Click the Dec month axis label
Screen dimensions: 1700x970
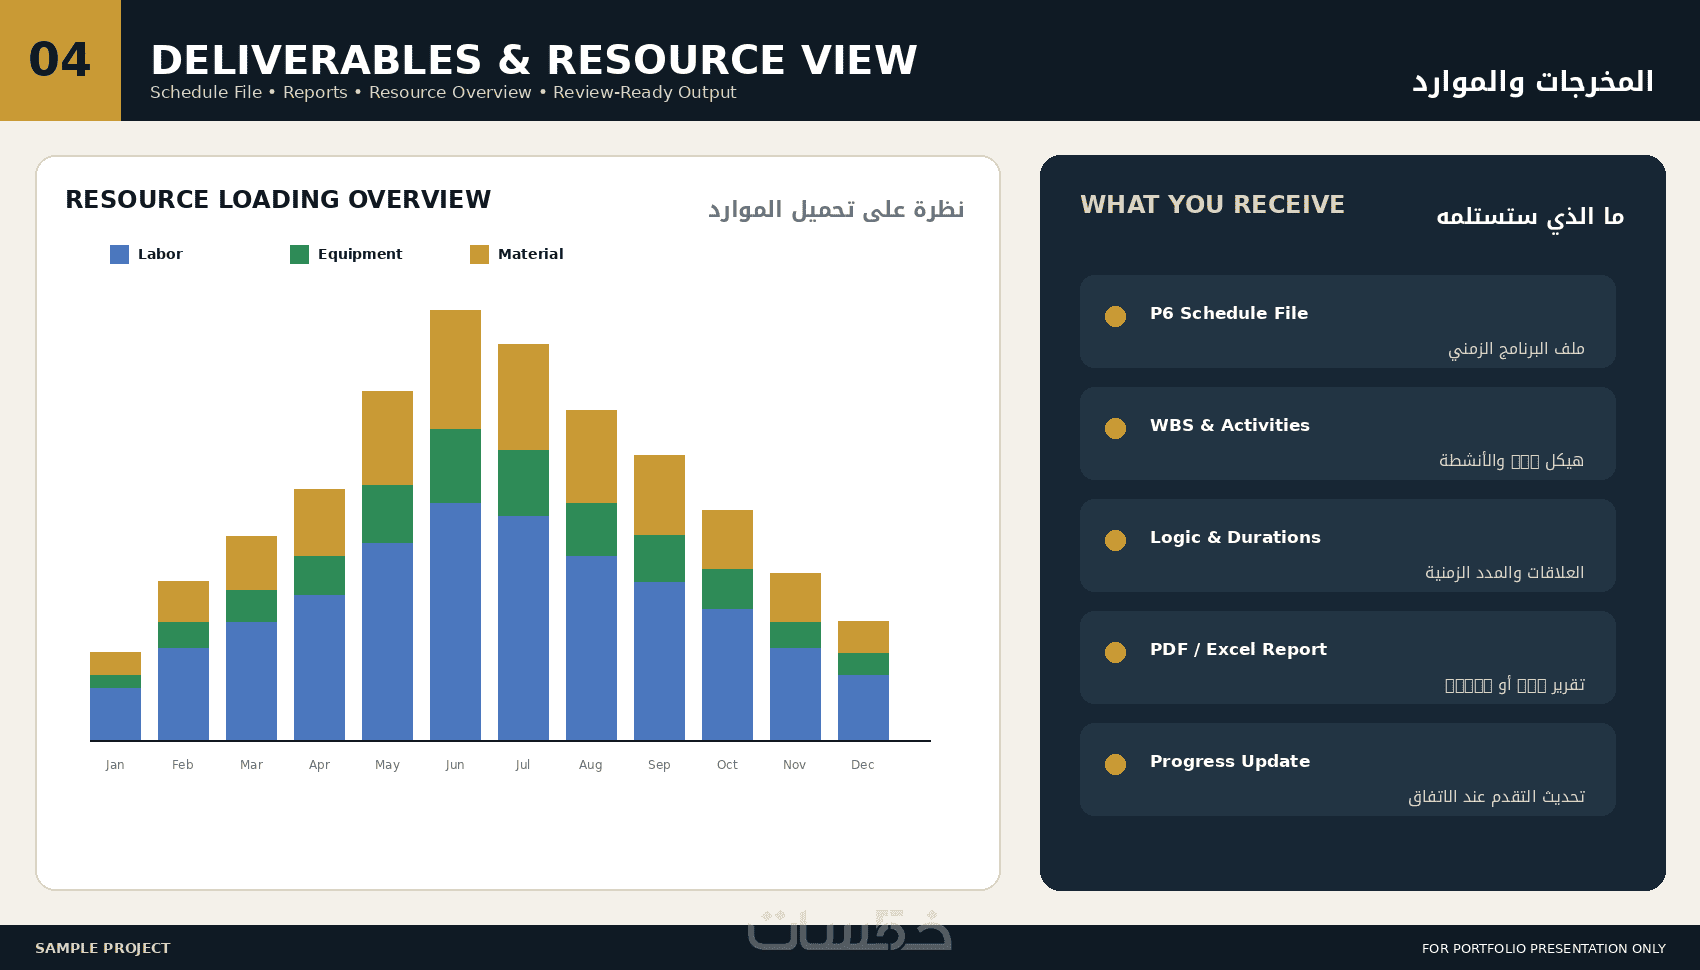tap(862, 765)
